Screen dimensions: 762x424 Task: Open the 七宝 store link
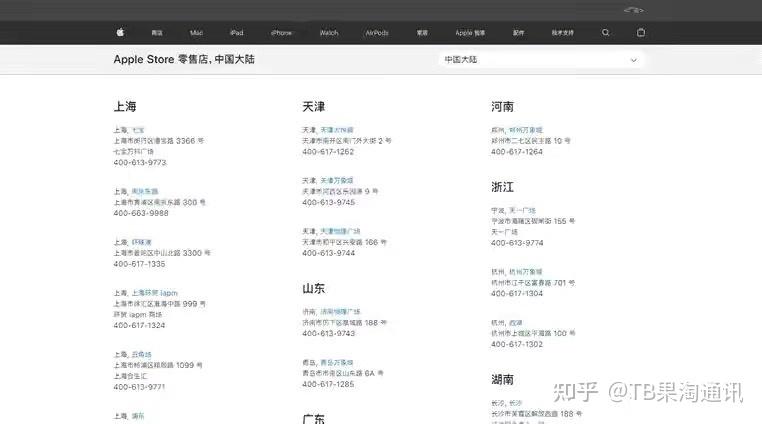(x=138, y=130)
